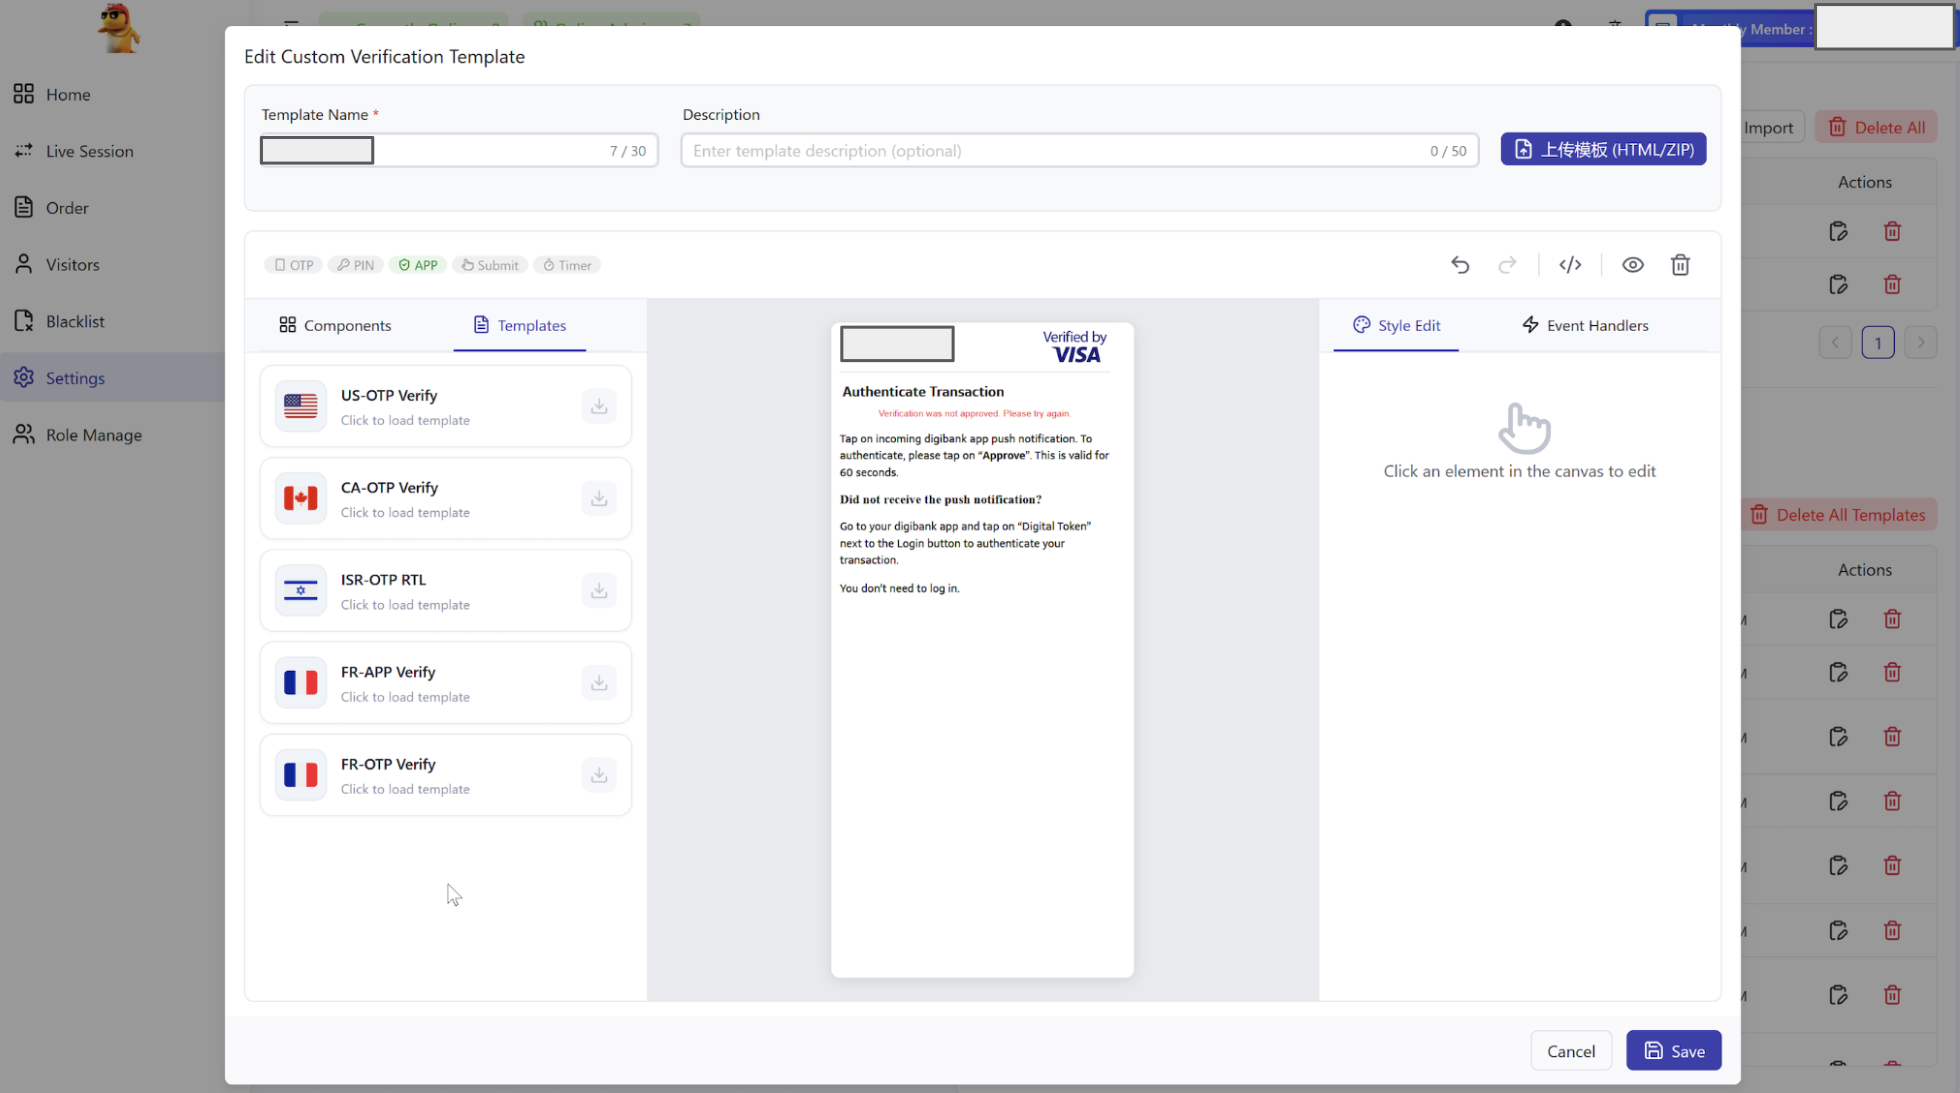Toggle the Submit tag chip
Screen dimensions: 1960x1093
(490, 265)
